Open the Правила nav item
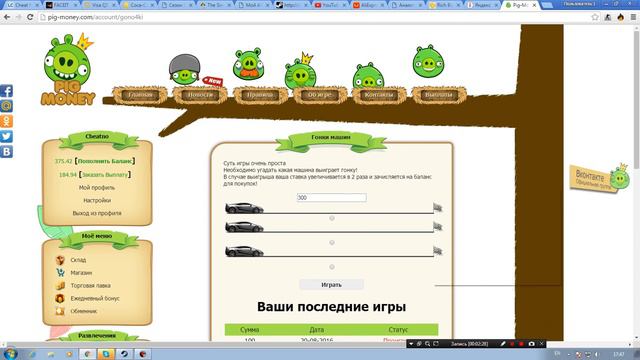Image resolution: width=640 pixels, height=360 pixels. click(x=260, y=95)
